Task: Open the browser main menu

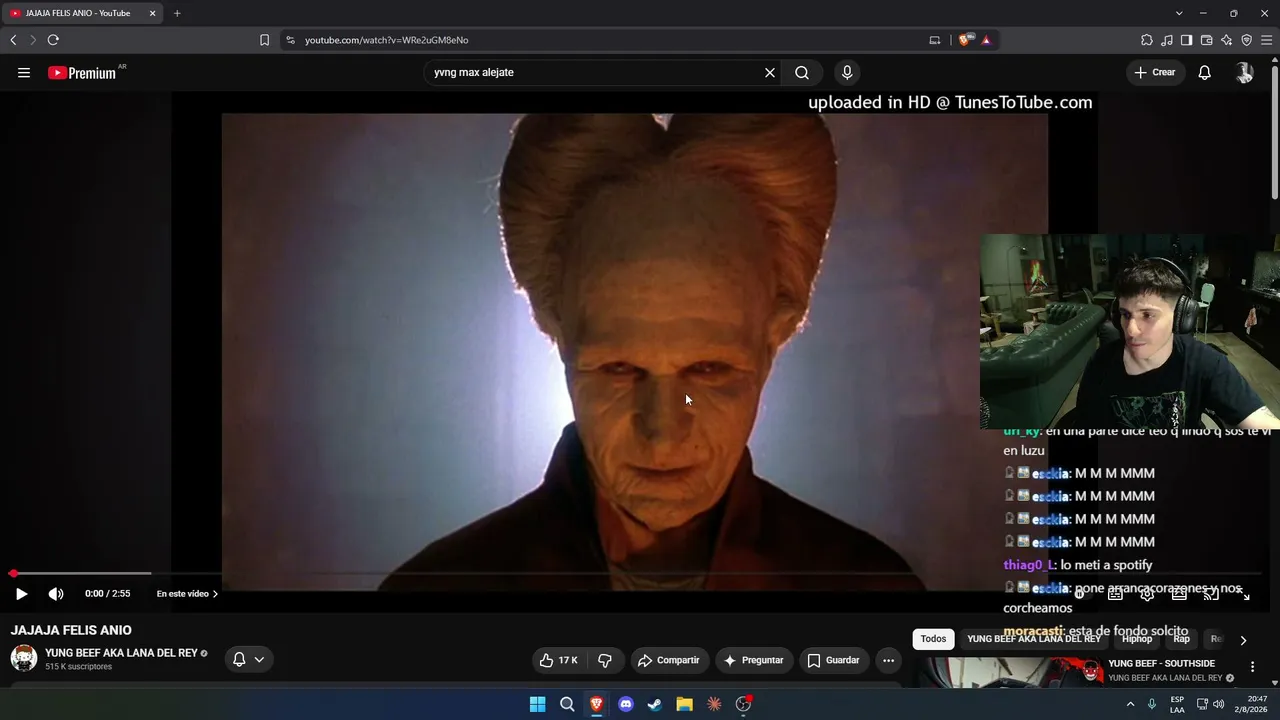Action: coord(1267,40)
